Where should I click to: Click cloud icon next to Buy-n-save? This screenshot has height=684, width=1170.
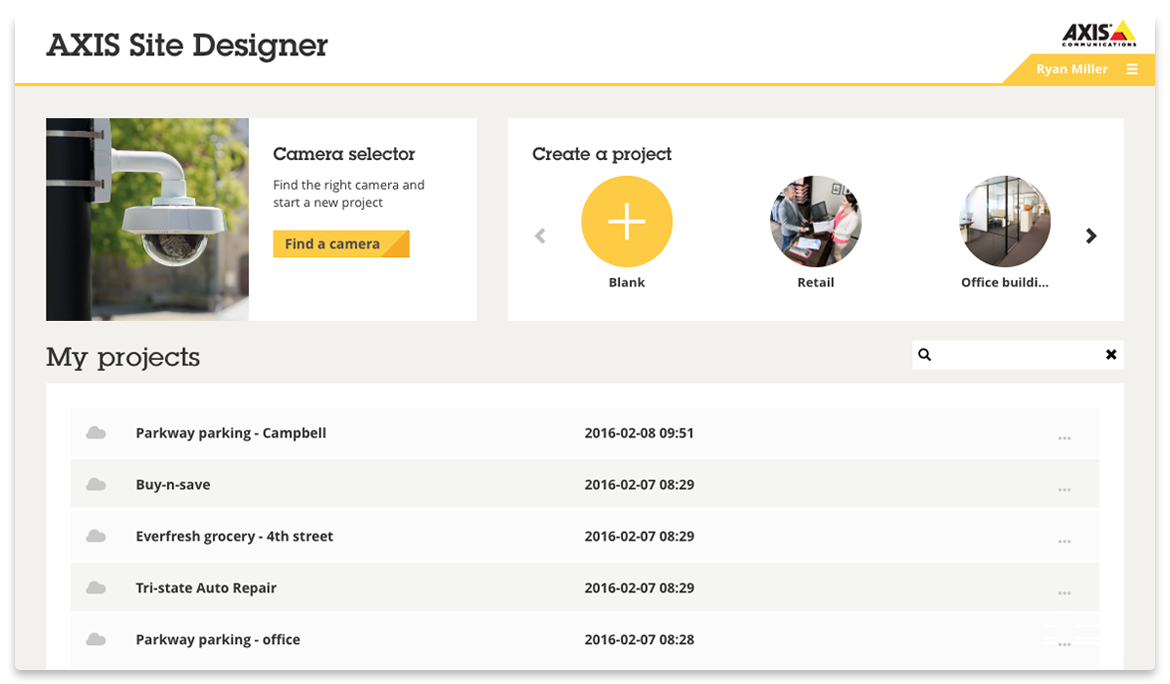pos(96,485)
